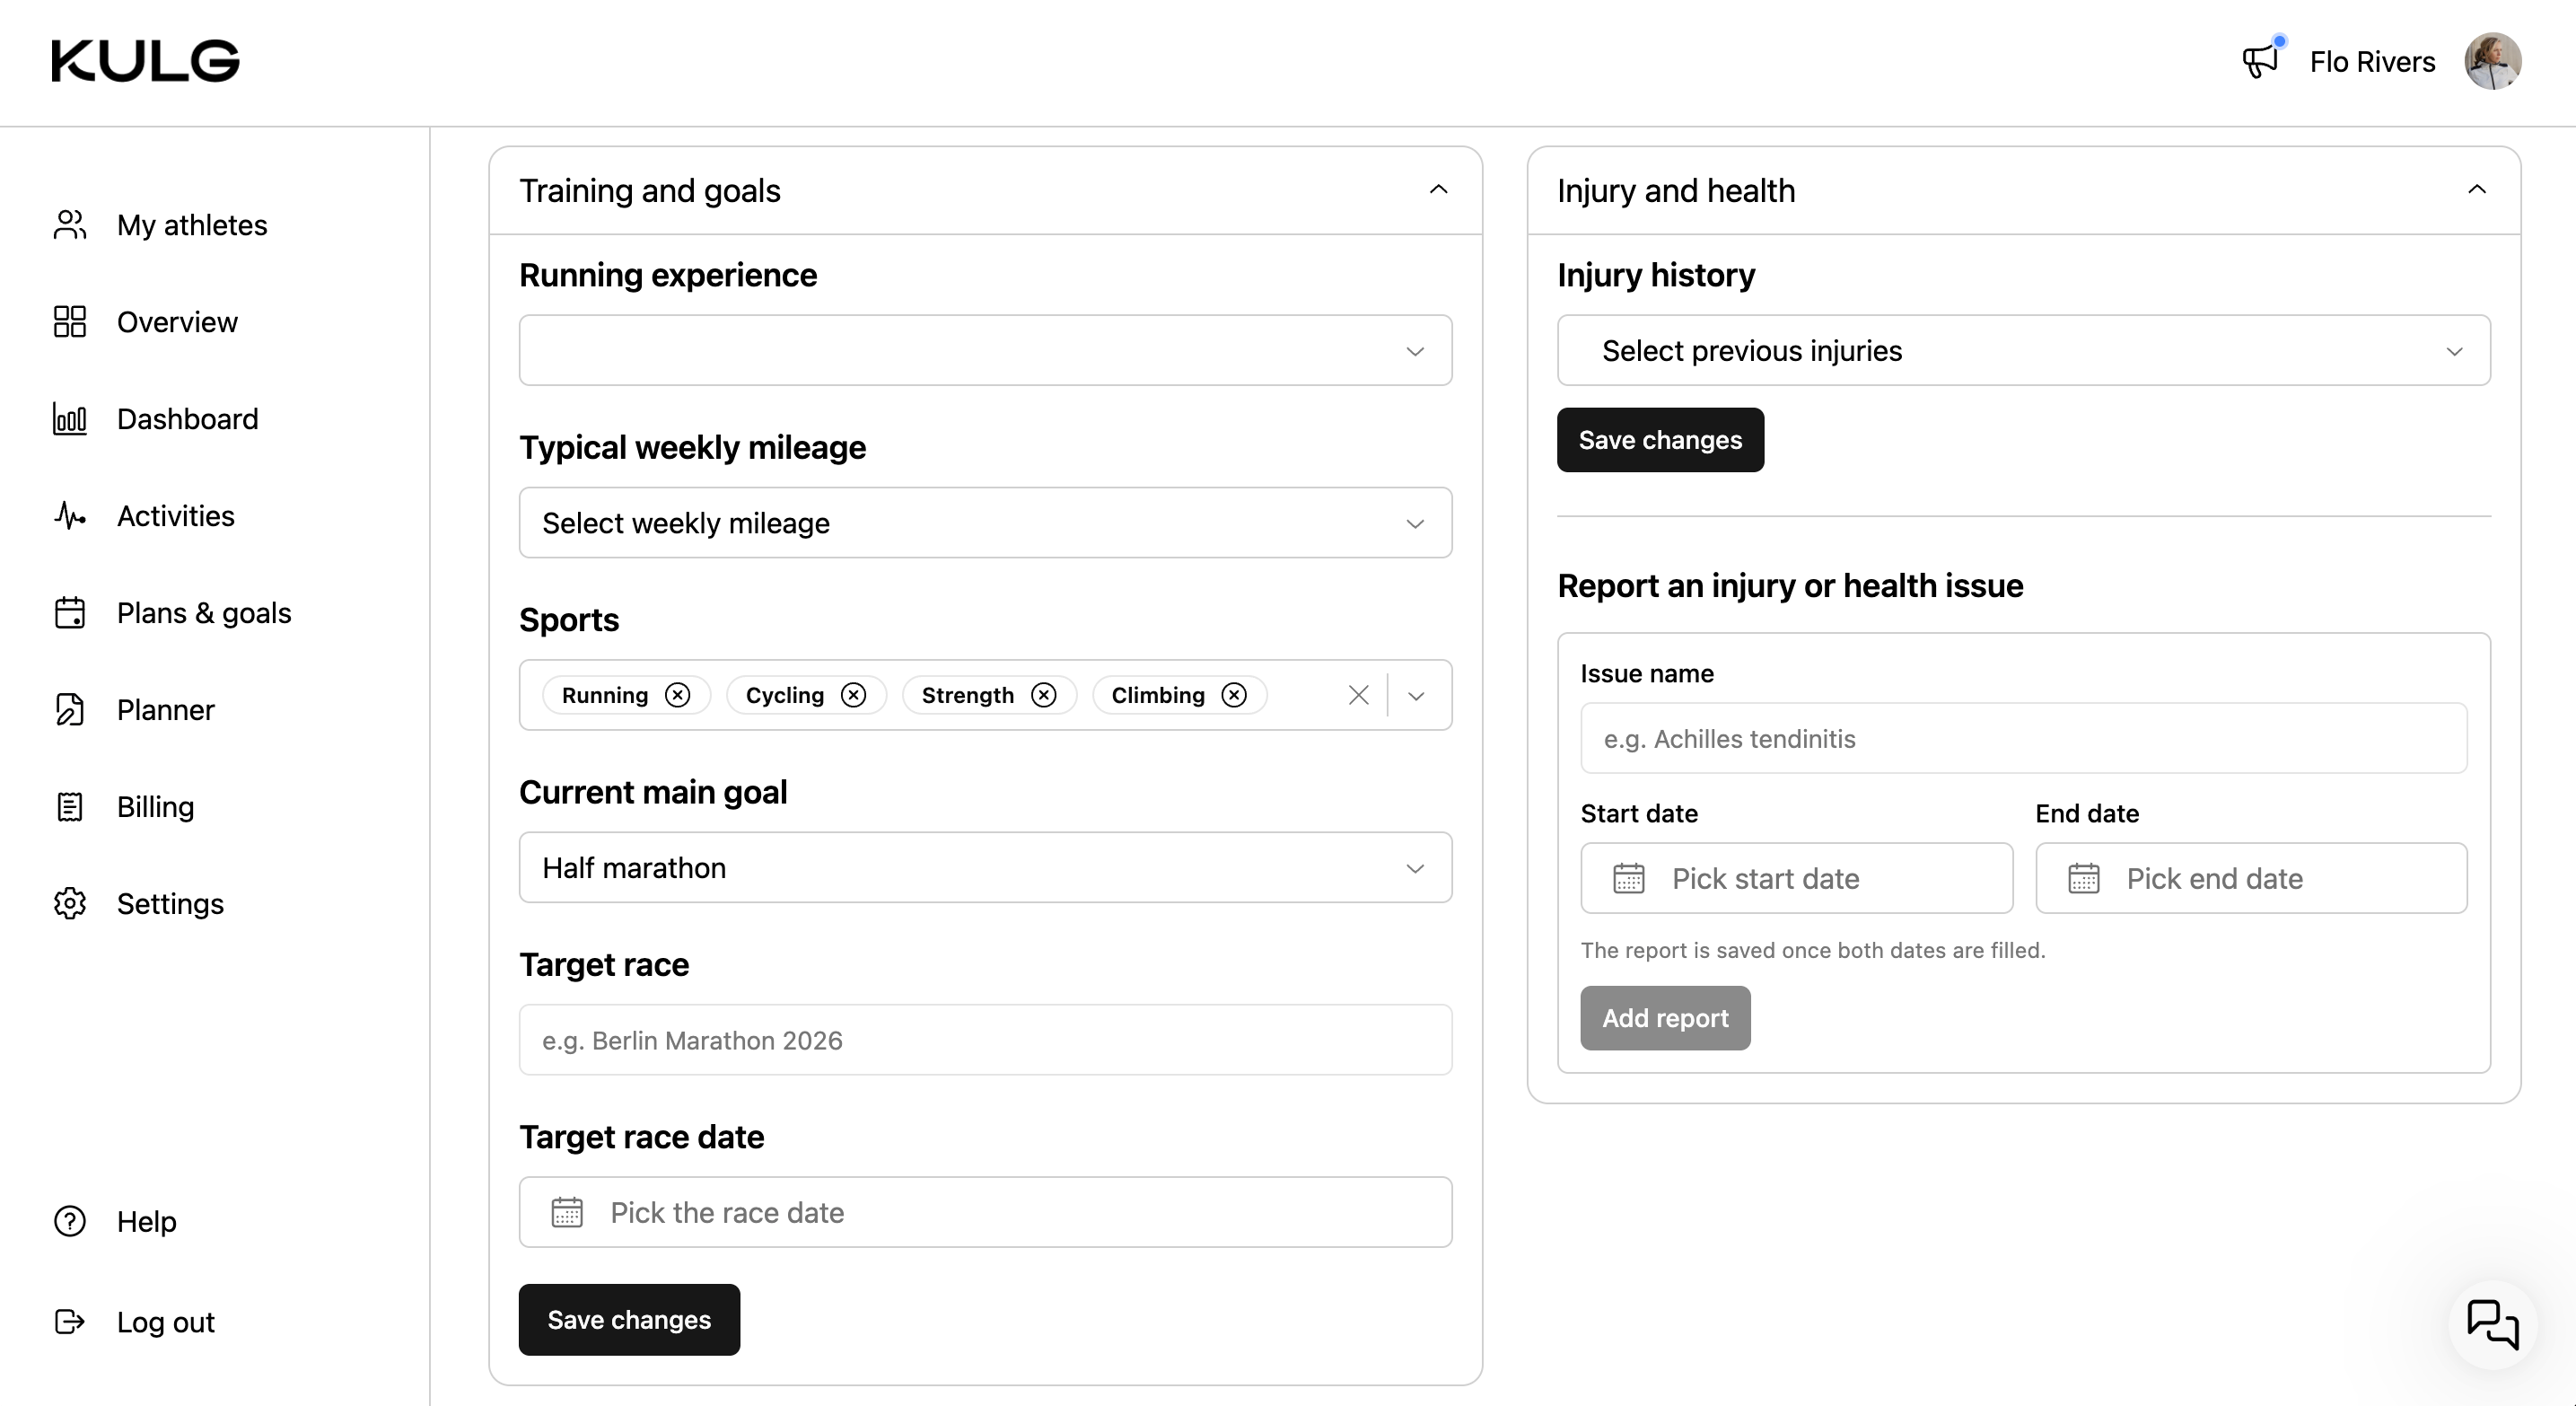The image size is (2576, 1406).
Task: Open the Current main goal dropdown
Action: pos(985,867)
